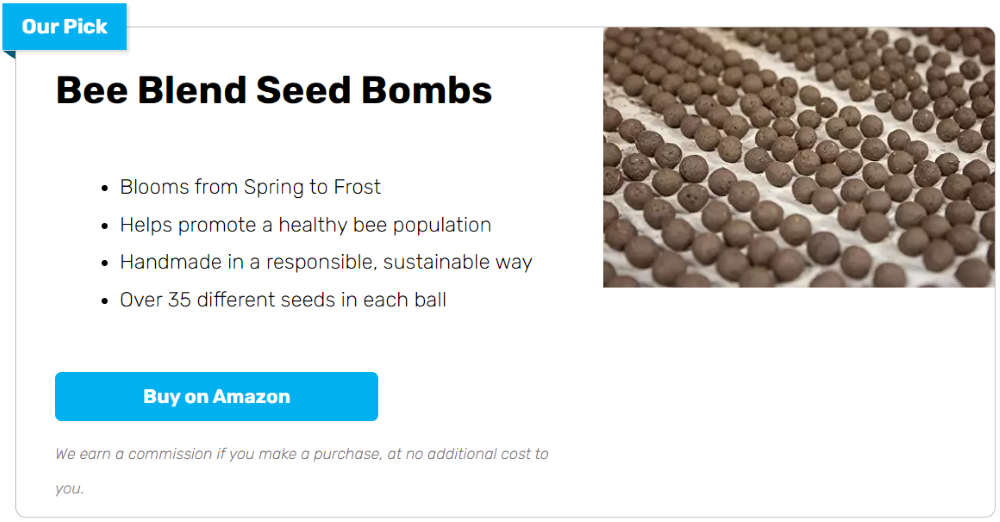
Task: Click the commission disclaimer italic text
Action: coord(302,471)
